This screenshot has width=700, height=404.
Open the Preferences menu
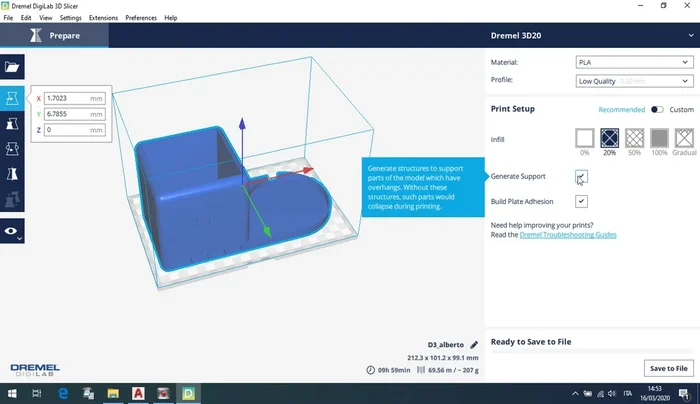pos(141,18)
